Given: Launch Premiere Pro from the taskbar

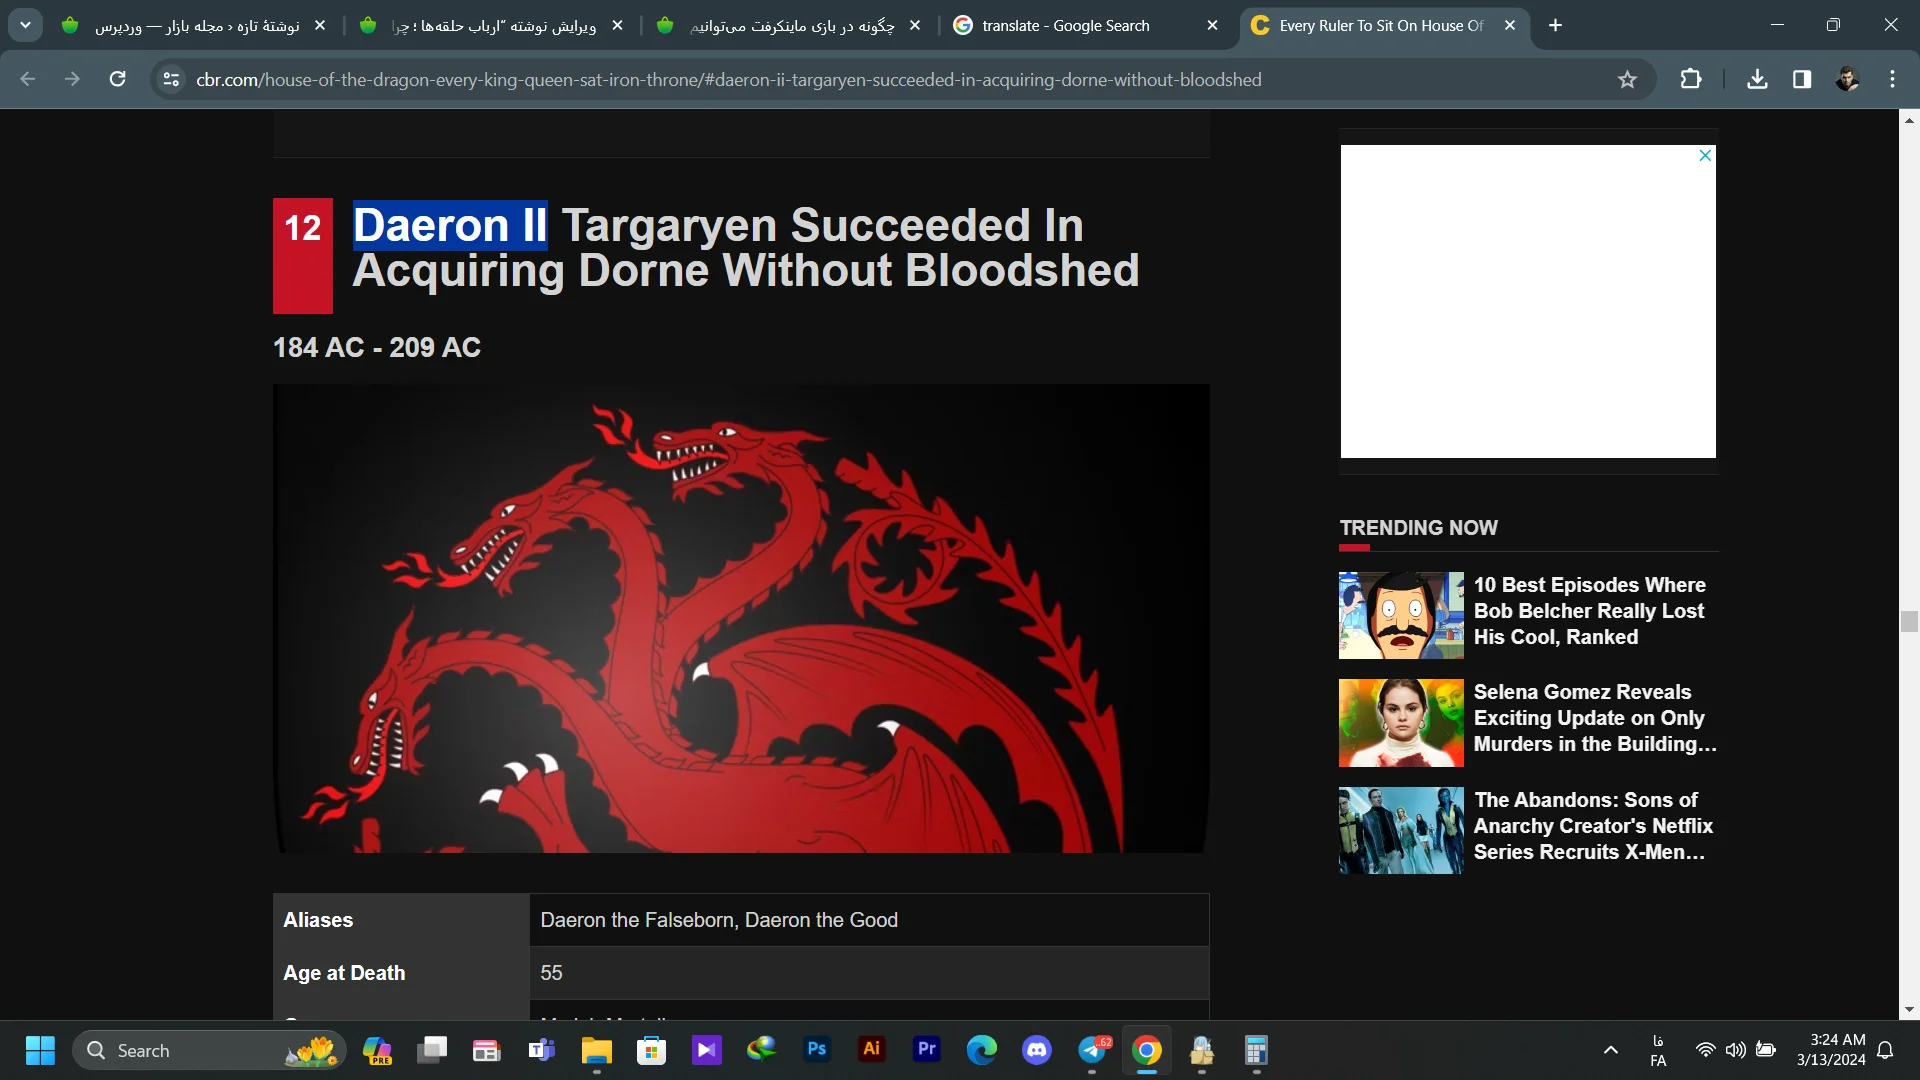Looking at the screenshot, I should click(927, 1049).
